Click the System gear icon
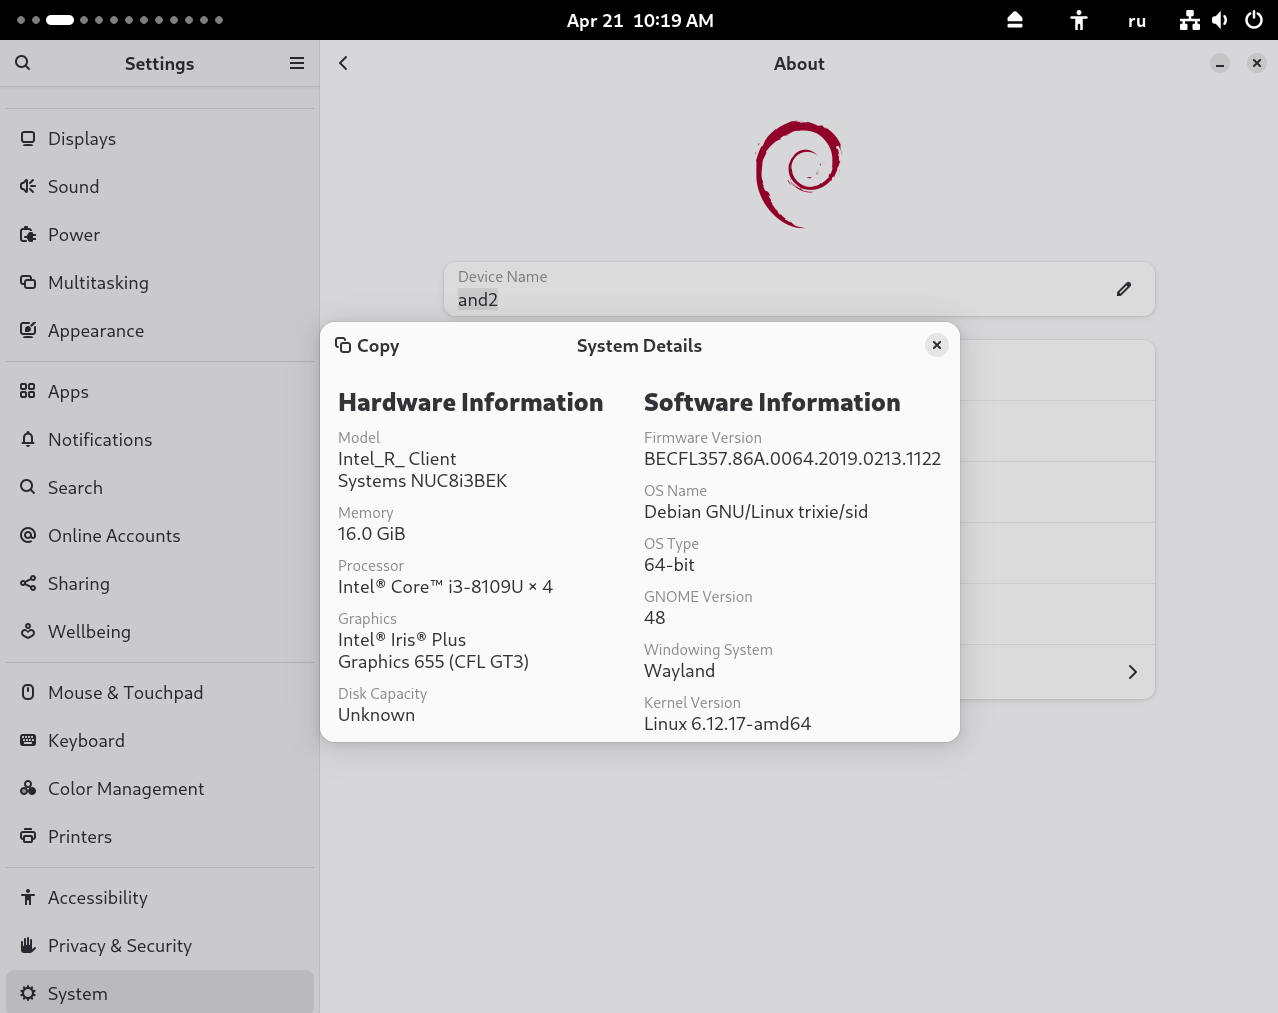The image size is (1278, 1013). (28, 993)
